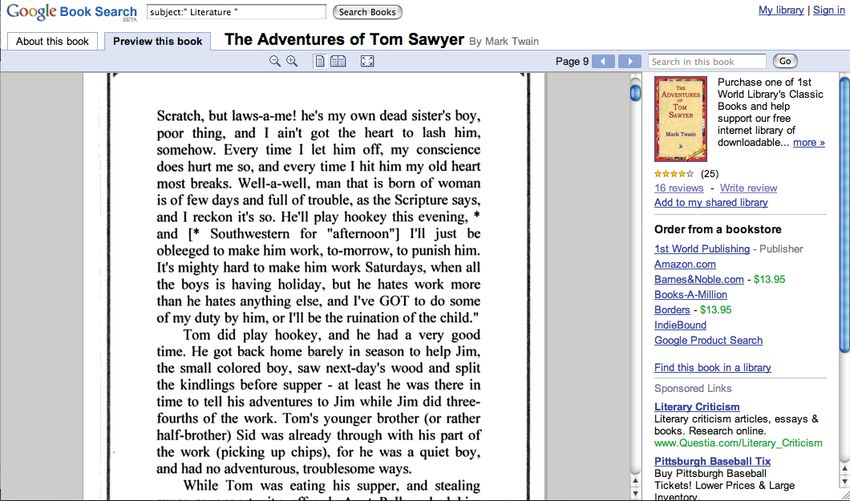The image size is (850, 501).
Task: Click the www.Questia.com/Literary_Criticism URL text
Action: [738, 443]
